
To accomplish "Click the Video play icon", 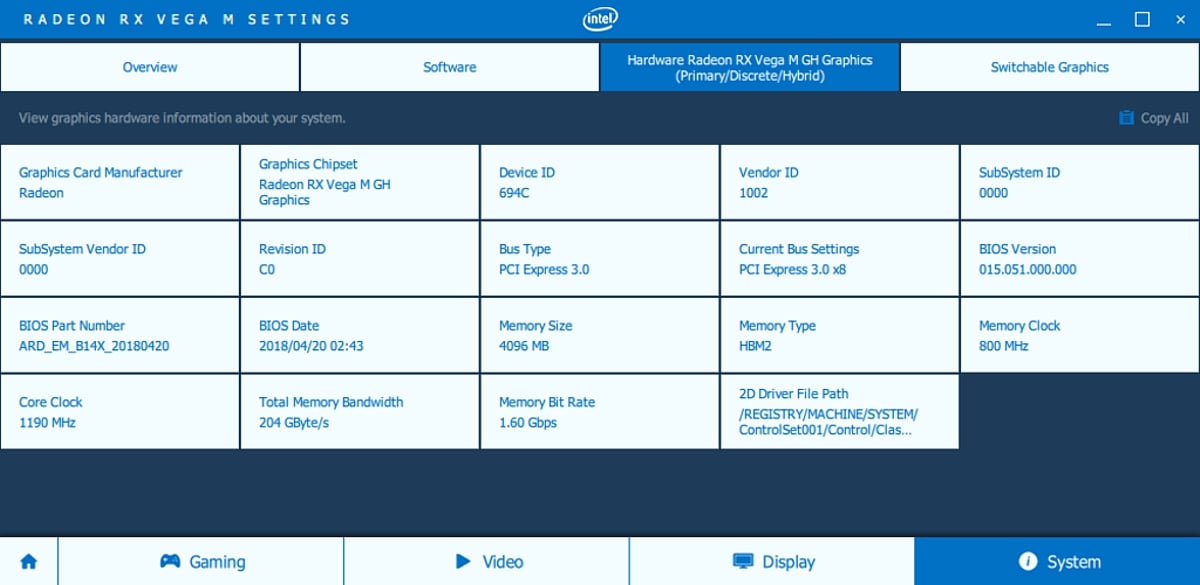I will pyautogui.click(x=463, y=561).
